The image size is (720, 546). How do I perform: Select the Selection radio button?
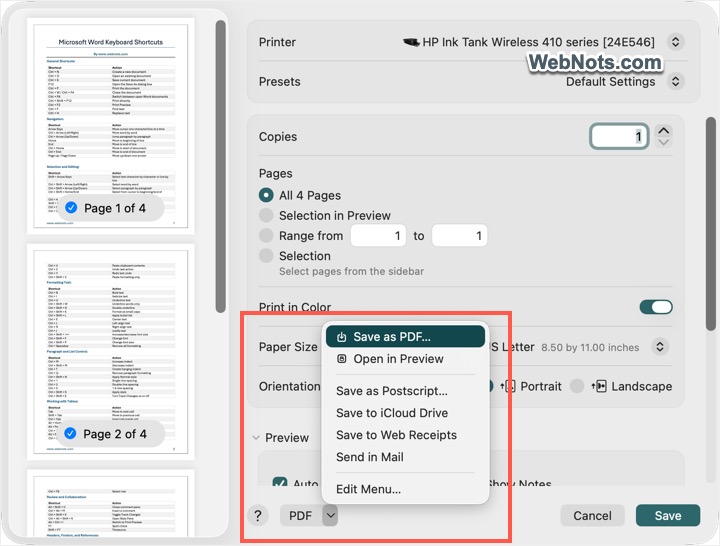[x=266, y=256]
